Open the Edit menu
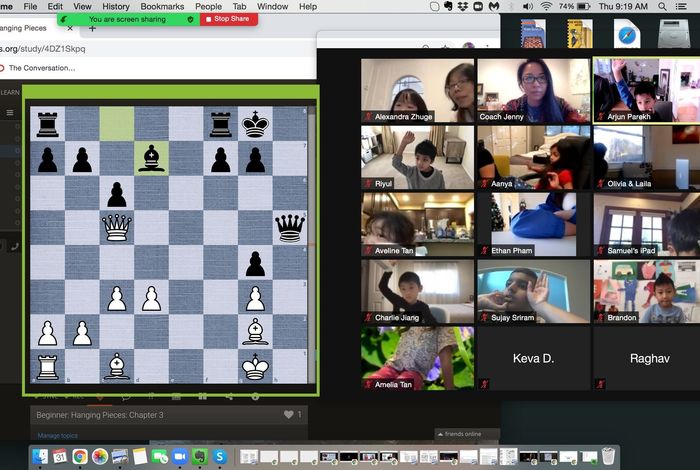The image size is (700, 470). 55,6
